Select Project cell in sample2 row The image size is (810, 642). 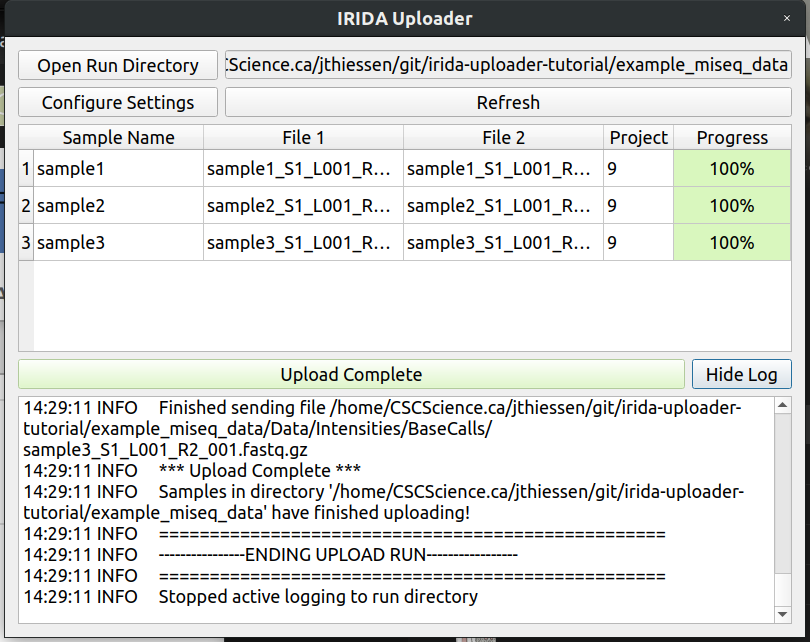click(x=638, y=206)
